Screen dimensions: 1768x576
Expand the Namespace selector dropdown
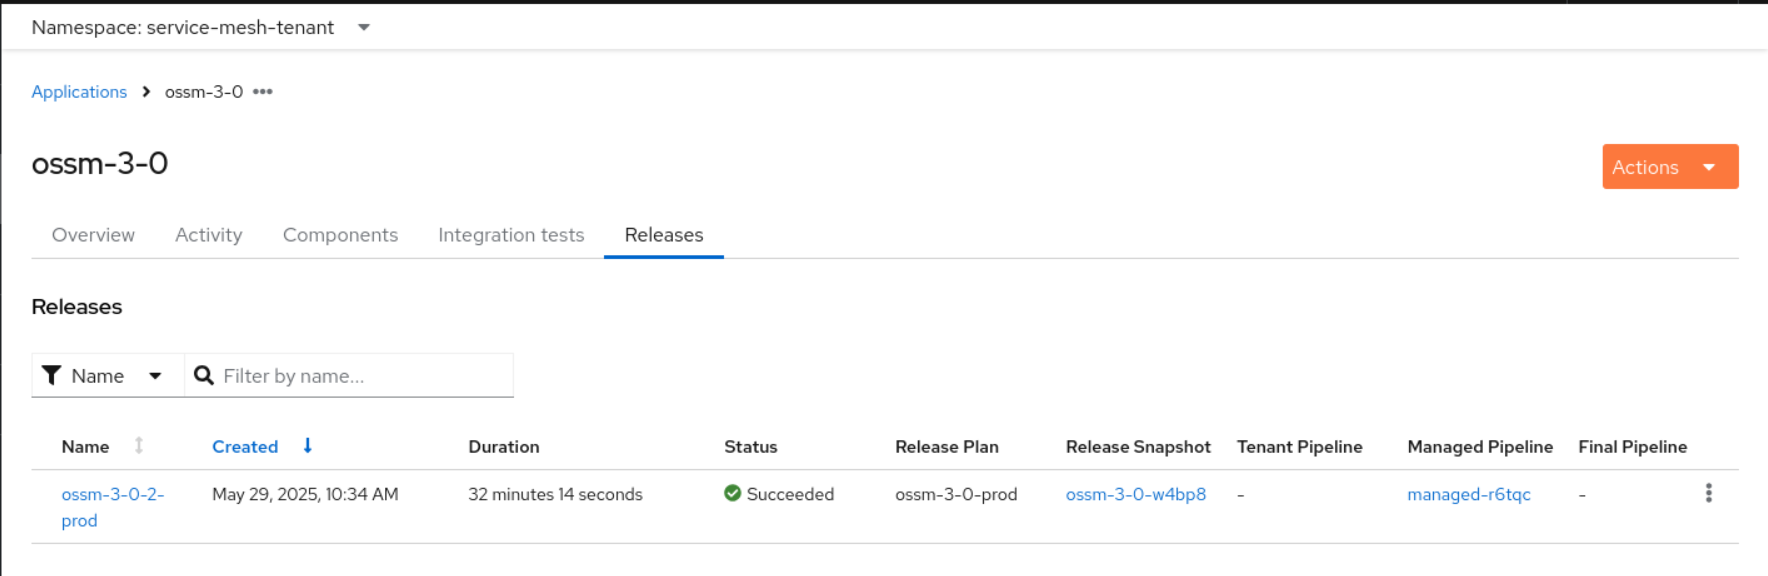364,28
